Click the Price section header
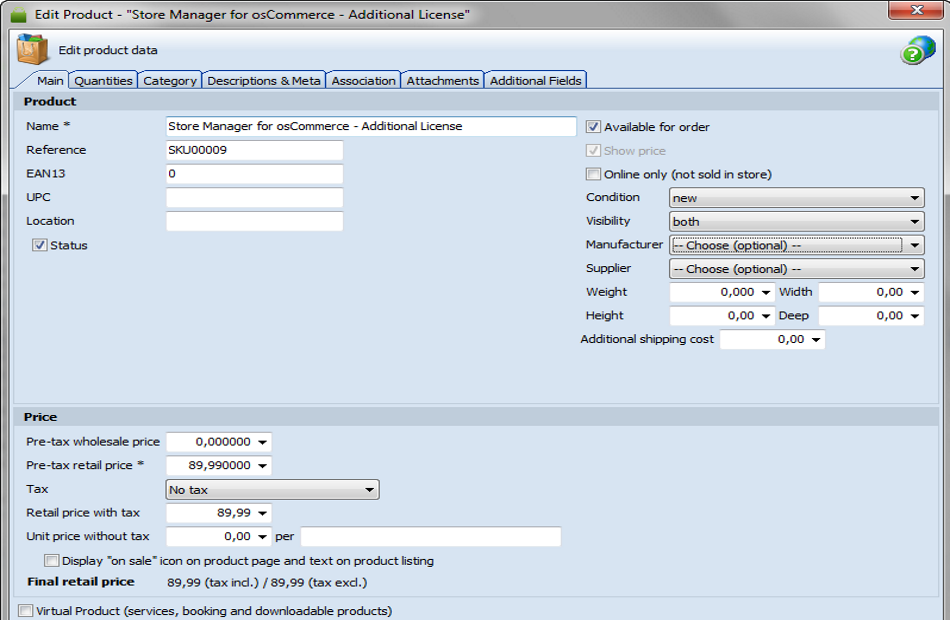The image size is (950, 620). point(476,417)
